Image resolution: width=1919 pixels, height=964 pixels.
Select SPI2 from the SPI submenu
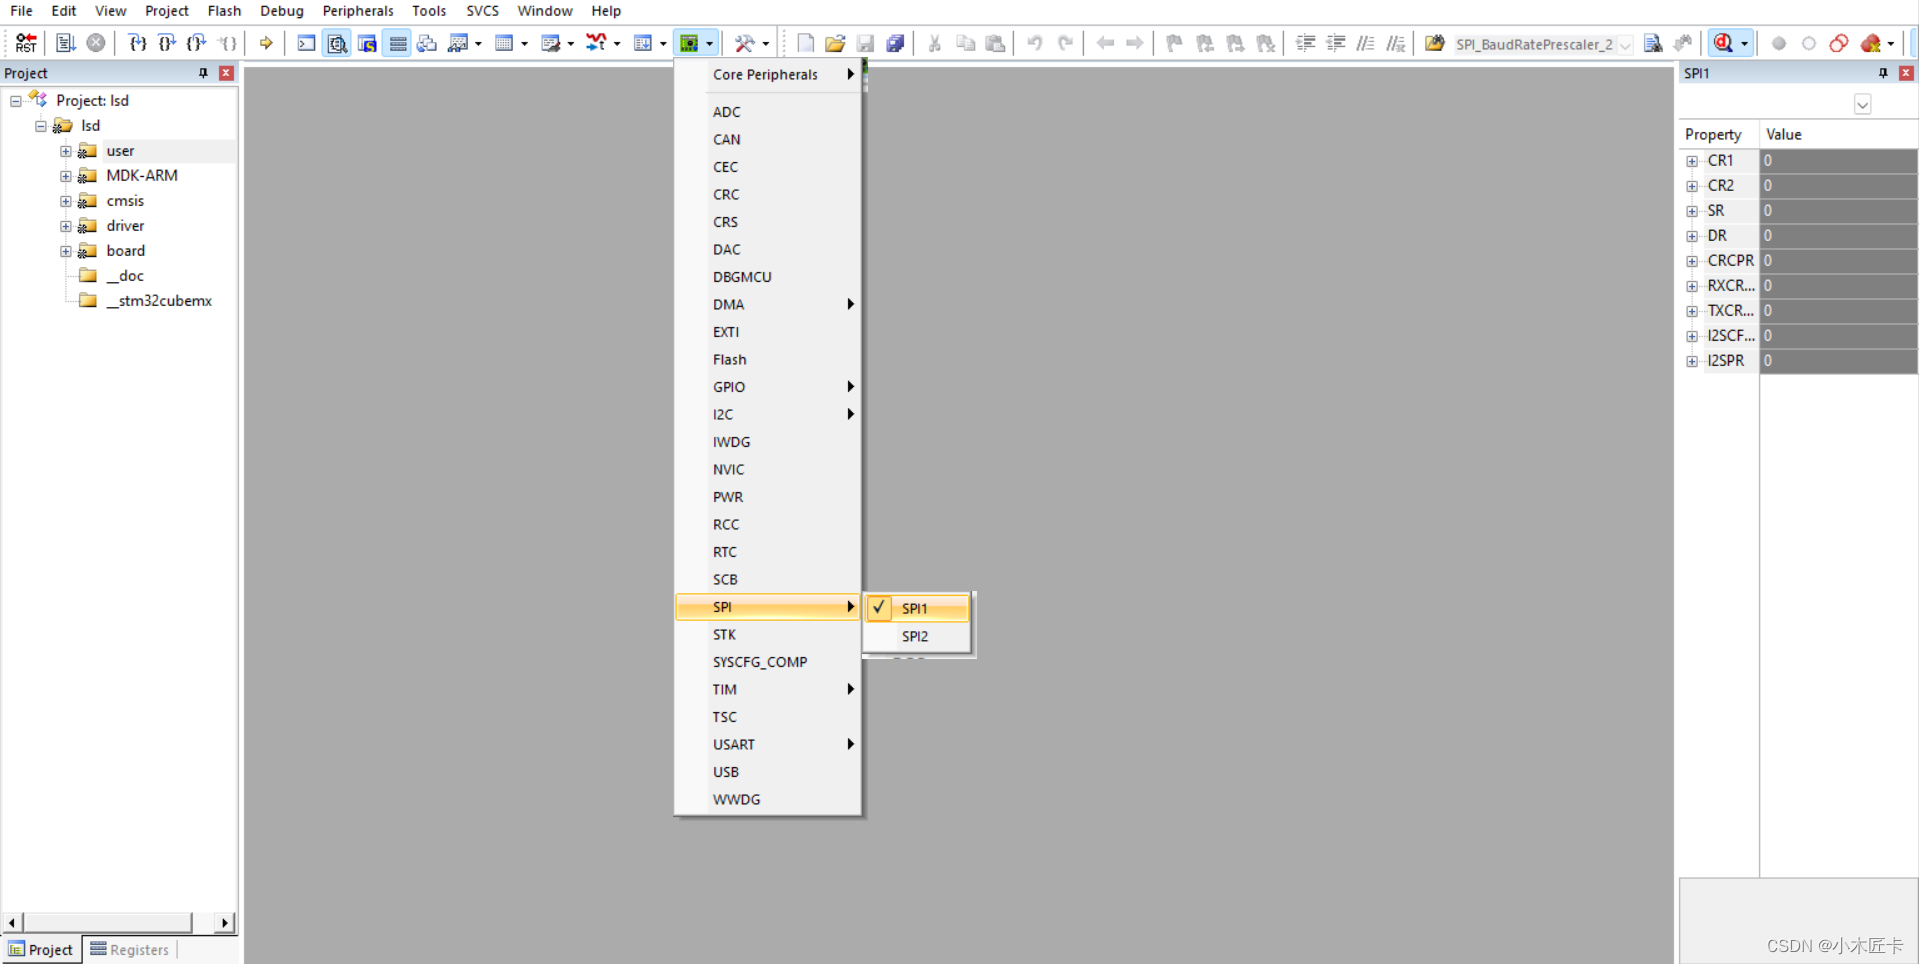[916, 636]
